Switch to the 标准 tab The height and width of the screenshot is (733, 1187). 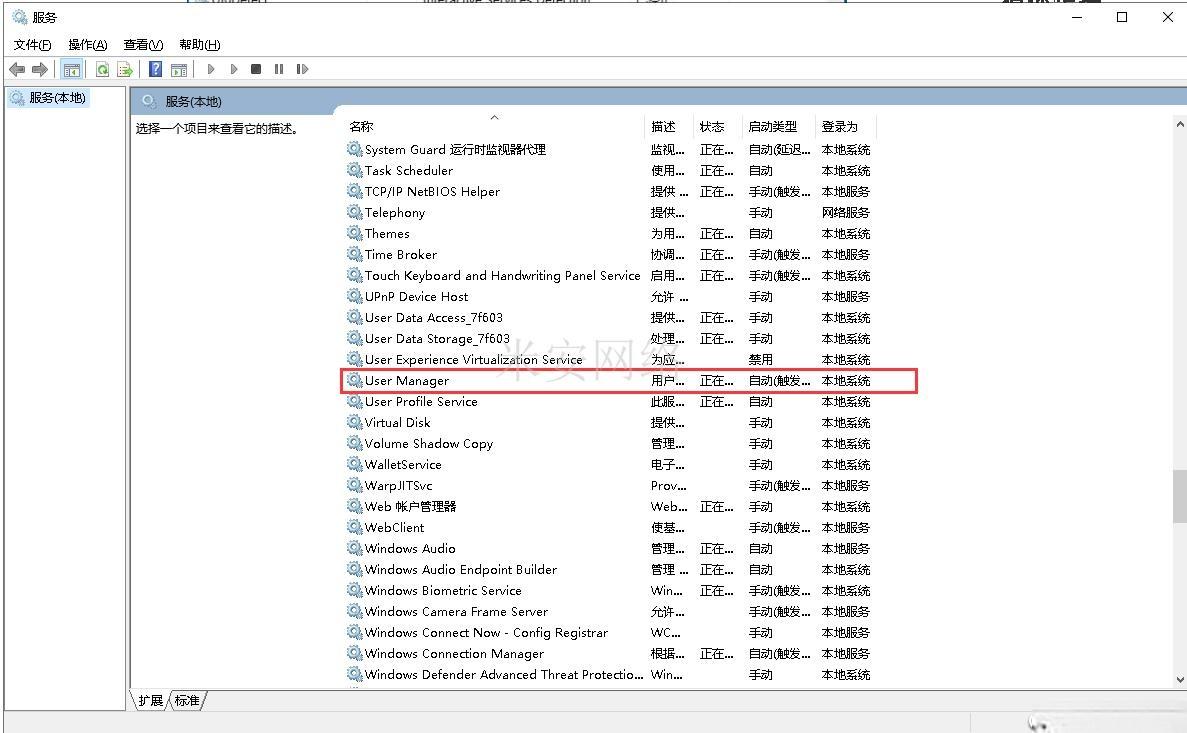click(187, 700)
